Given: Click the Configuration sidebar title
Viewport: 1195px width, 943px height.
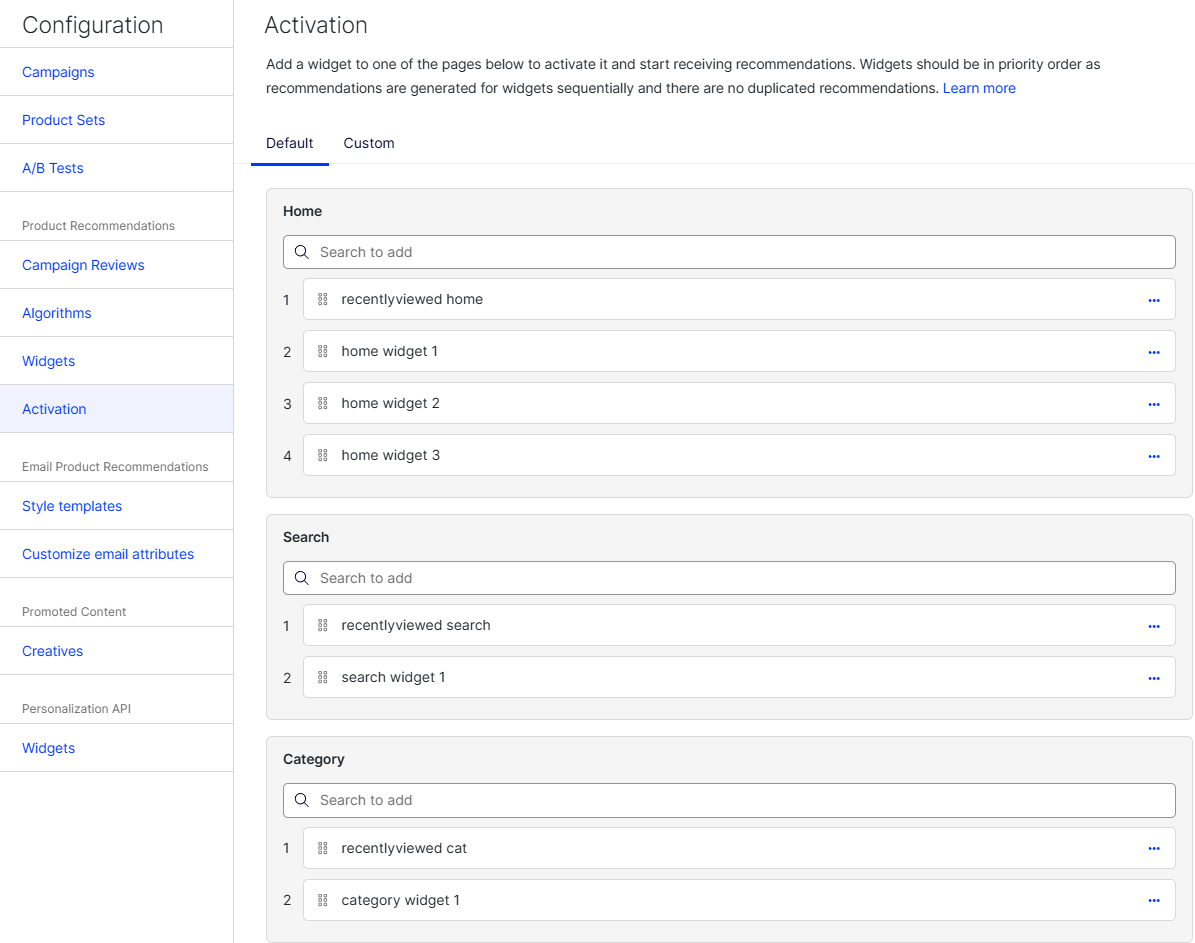Looking at the screenshot, I should pos(93,25).
